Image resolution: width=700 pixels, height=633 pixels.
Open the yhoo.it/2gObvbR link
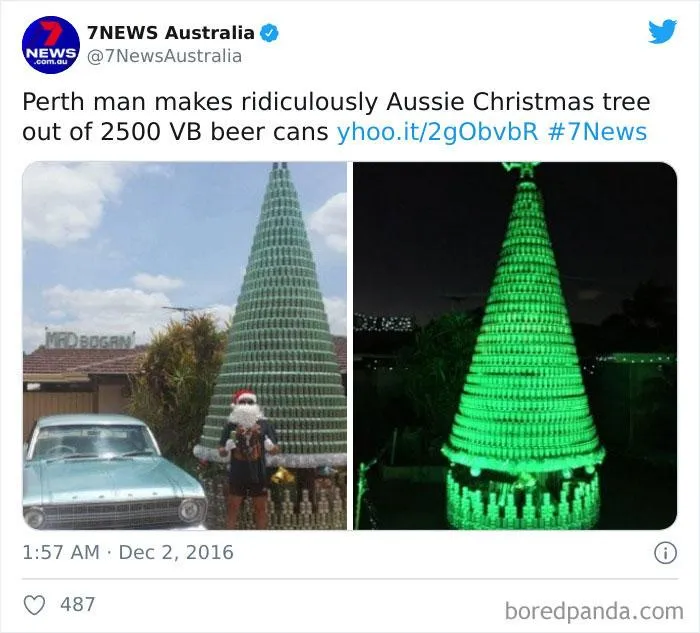437,132
